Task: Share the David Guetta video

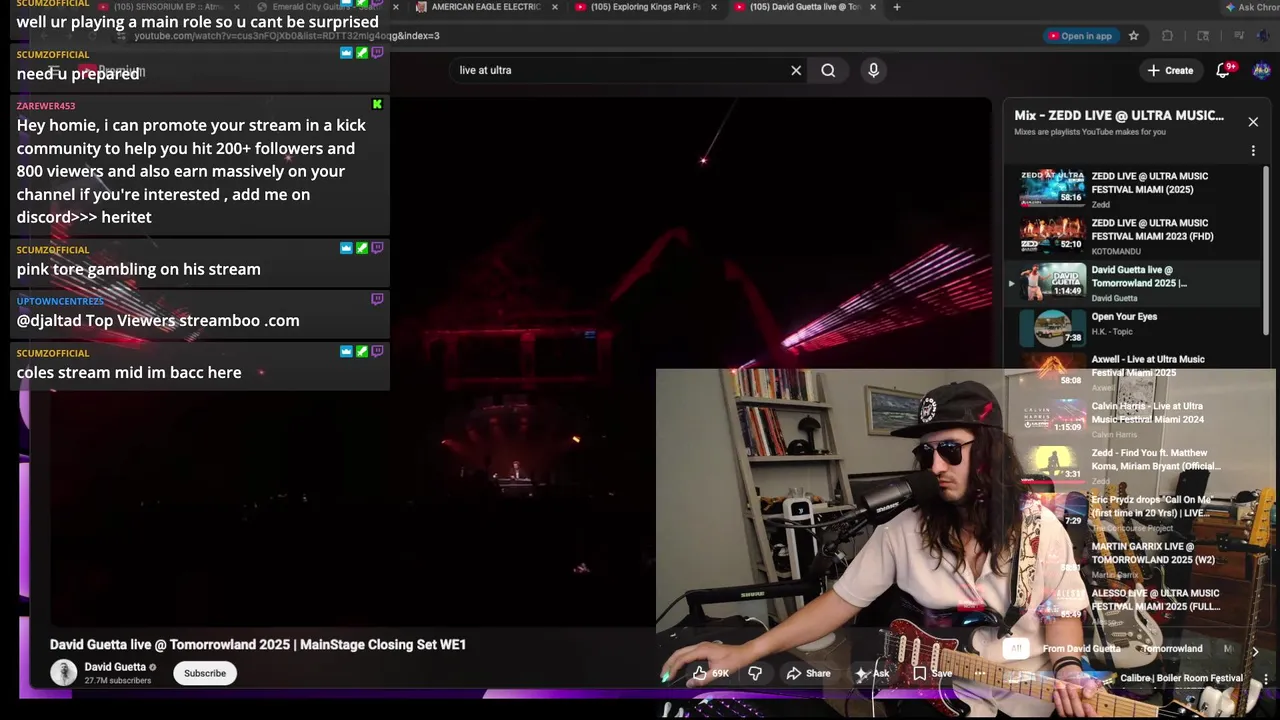Action: click(x=808, y=673)
